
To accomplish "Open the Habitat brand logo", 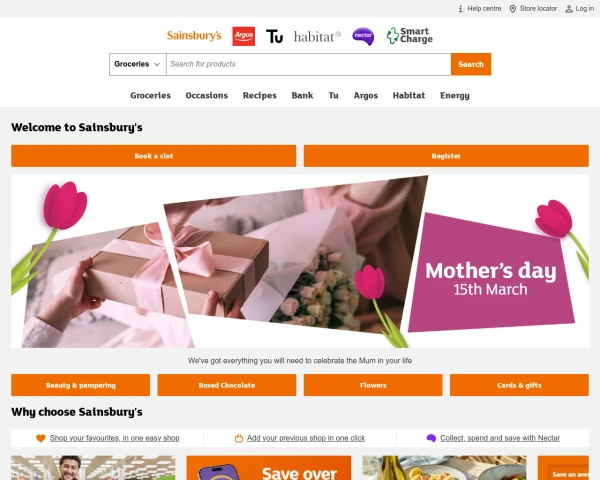I will (317, 37).
